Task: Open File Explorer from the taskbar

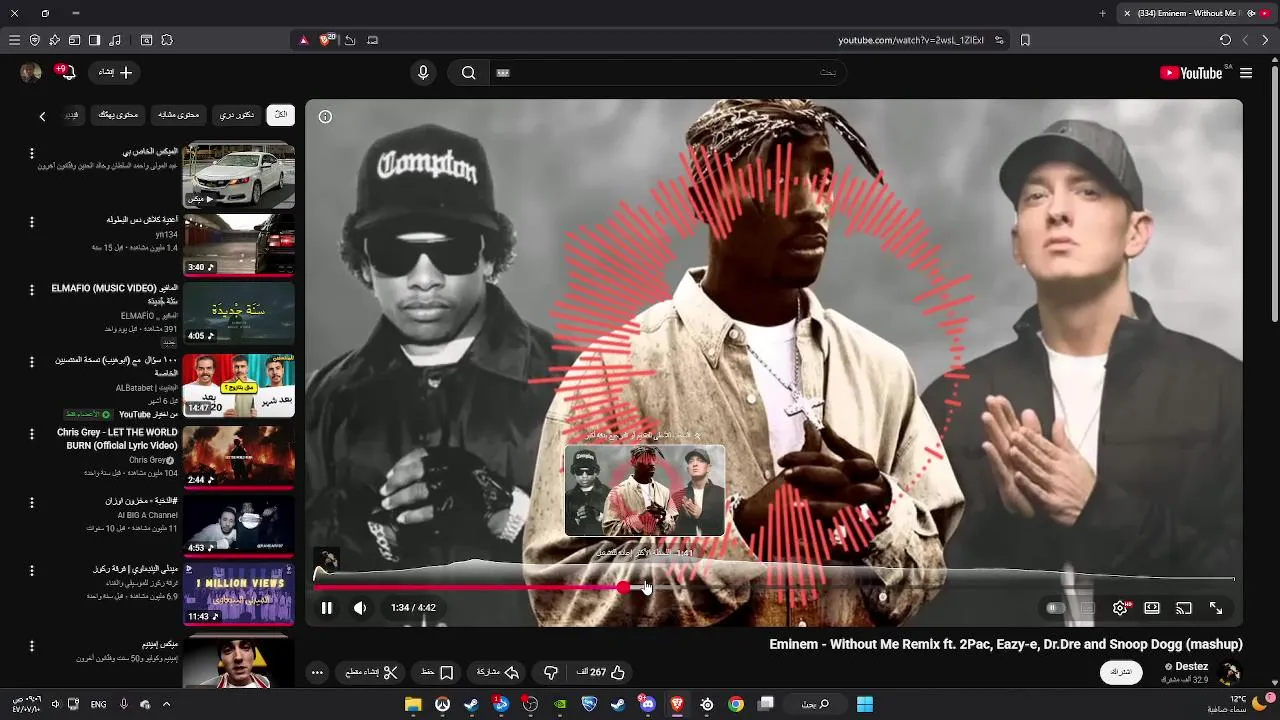Action: click(x=413, y=704)
